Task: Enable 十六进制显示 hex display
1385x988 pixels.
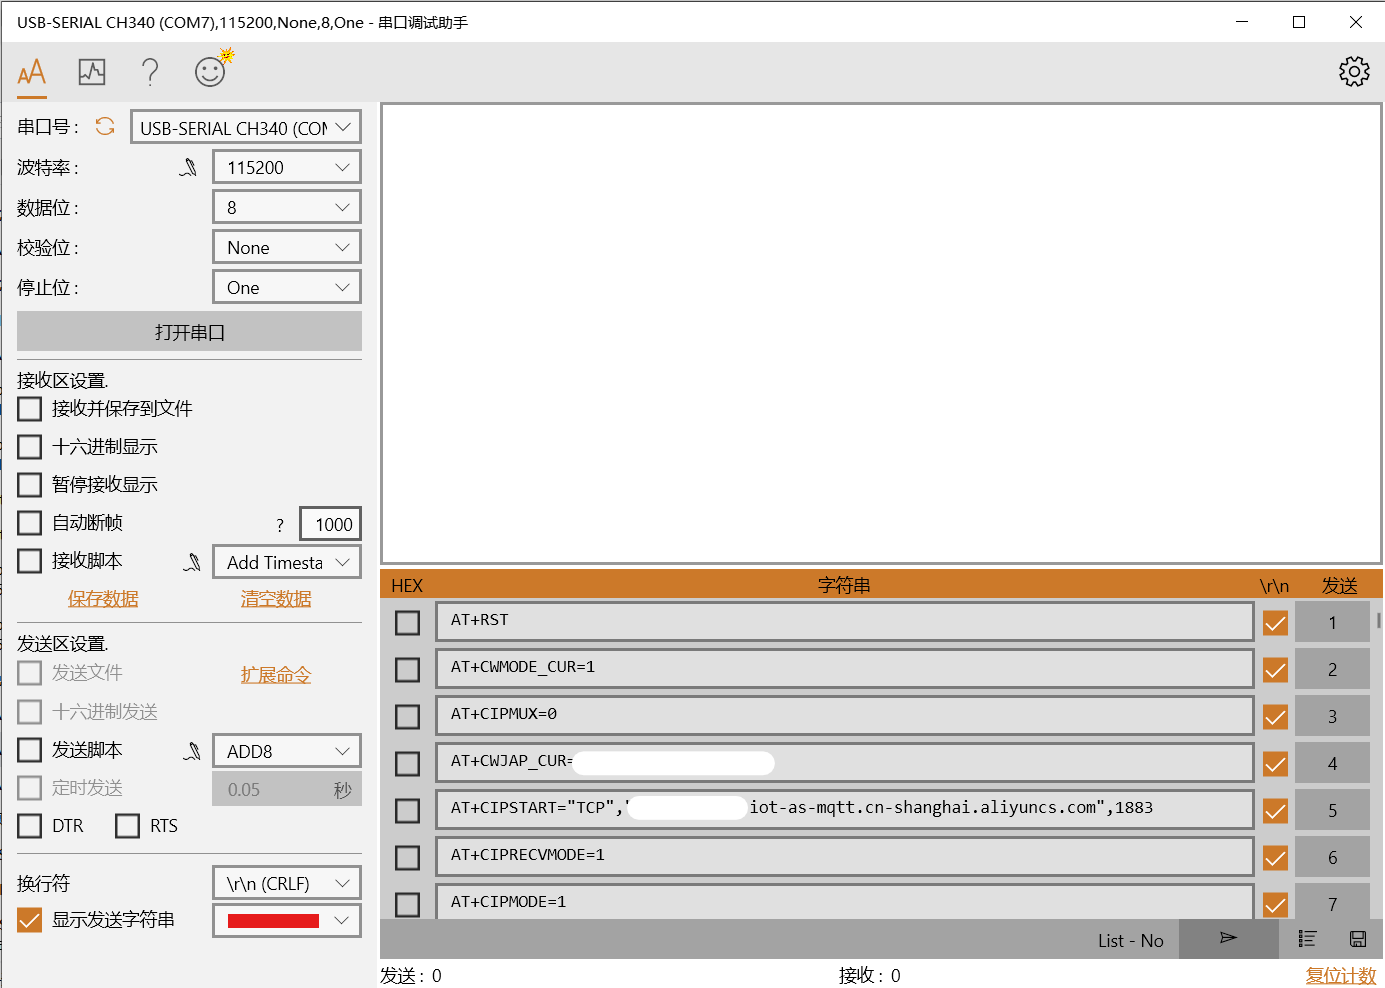Action: (x=29, y=446)
